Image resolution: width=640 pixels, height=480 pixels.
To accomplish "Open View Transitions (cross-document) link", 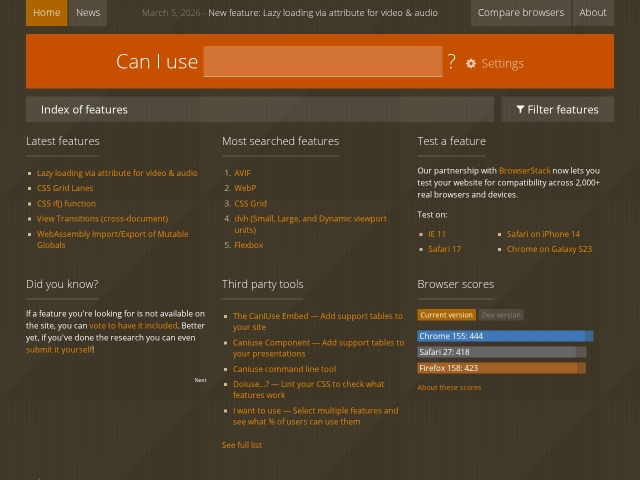I will (x=102, y=218).
